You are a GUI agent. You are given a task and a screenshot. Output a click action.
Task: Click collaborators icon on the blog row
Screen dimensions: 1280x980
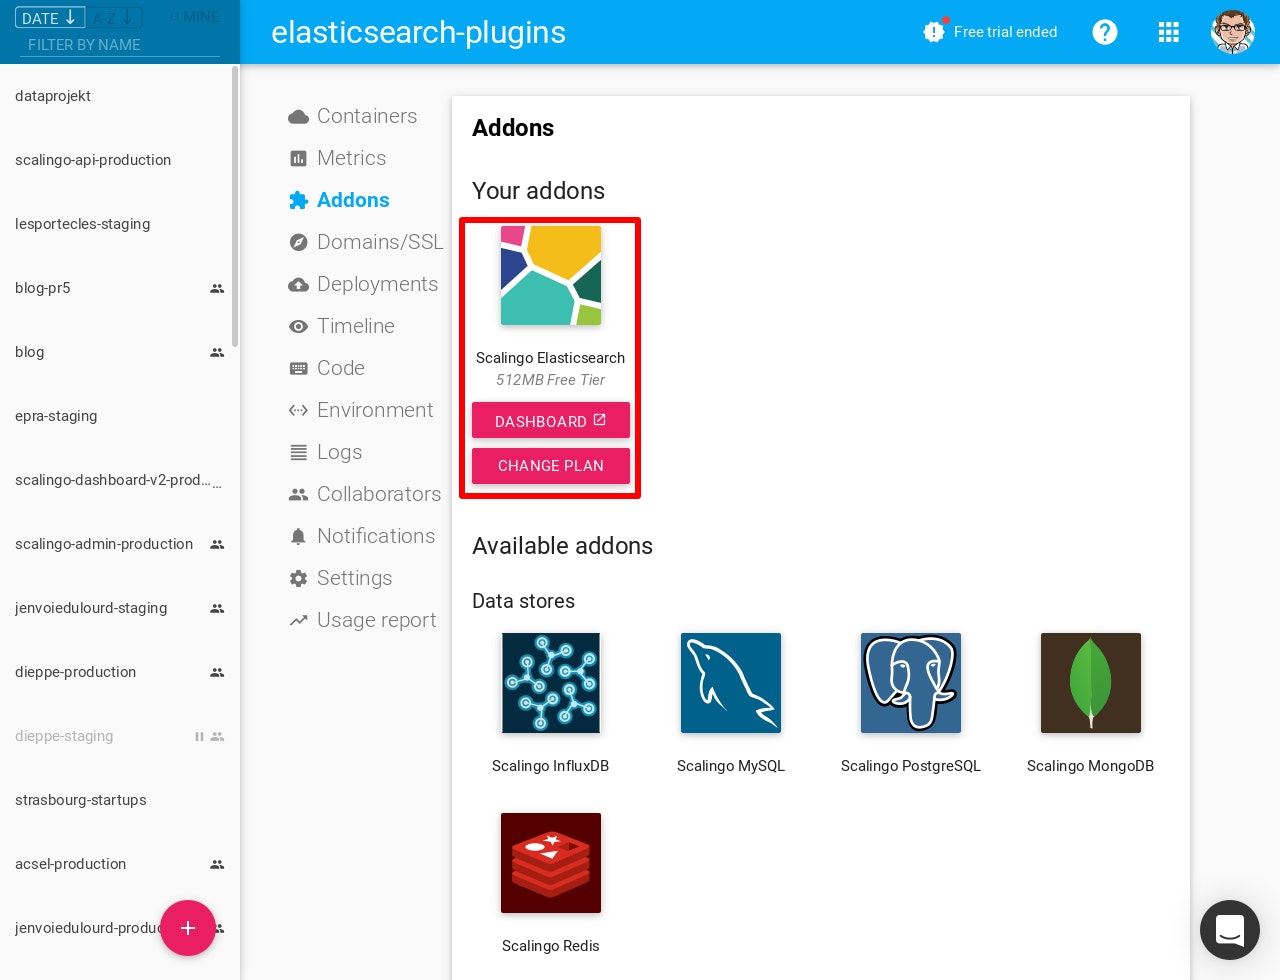tap(217, 352)
